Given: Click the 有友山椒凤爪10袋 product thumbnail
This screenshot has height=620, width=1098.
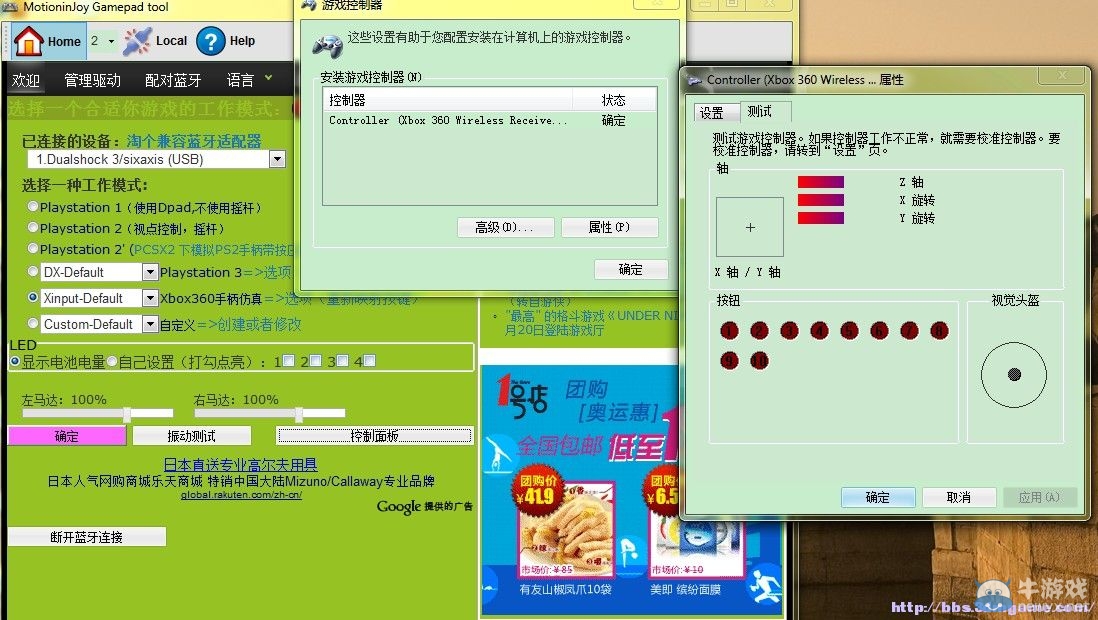Looking at the screenshot, I should tap(566, 529).
